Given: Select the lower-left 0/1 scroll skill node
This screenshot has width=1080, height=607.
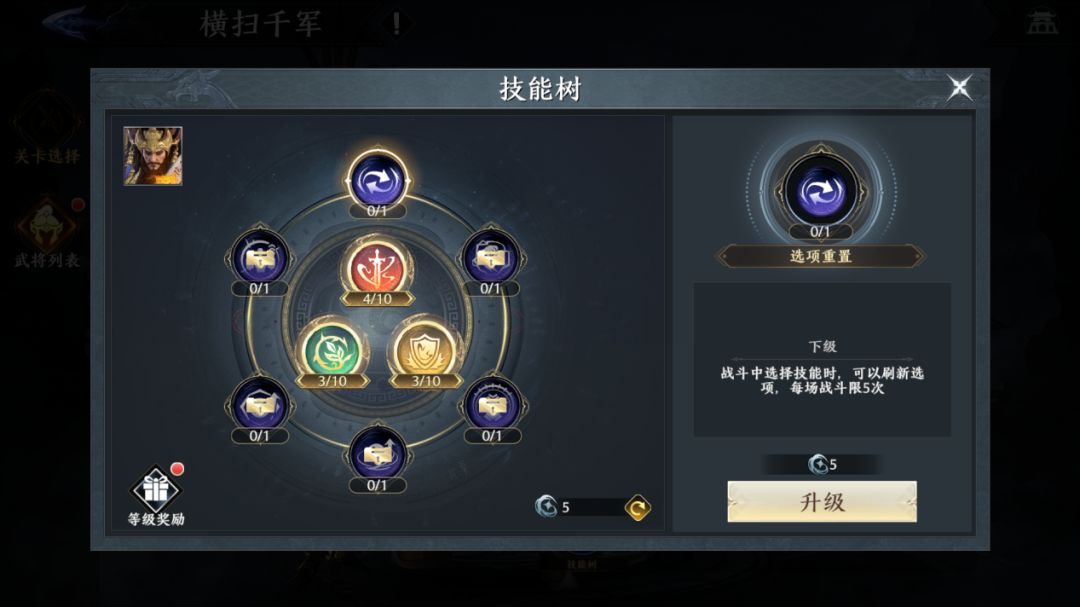Looking at the screenshot, I should (x=260, y=407).
